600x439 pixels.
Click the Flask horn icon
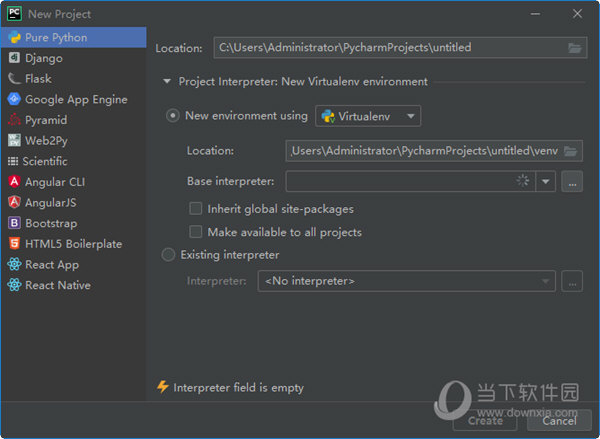(x=14, y=78)
